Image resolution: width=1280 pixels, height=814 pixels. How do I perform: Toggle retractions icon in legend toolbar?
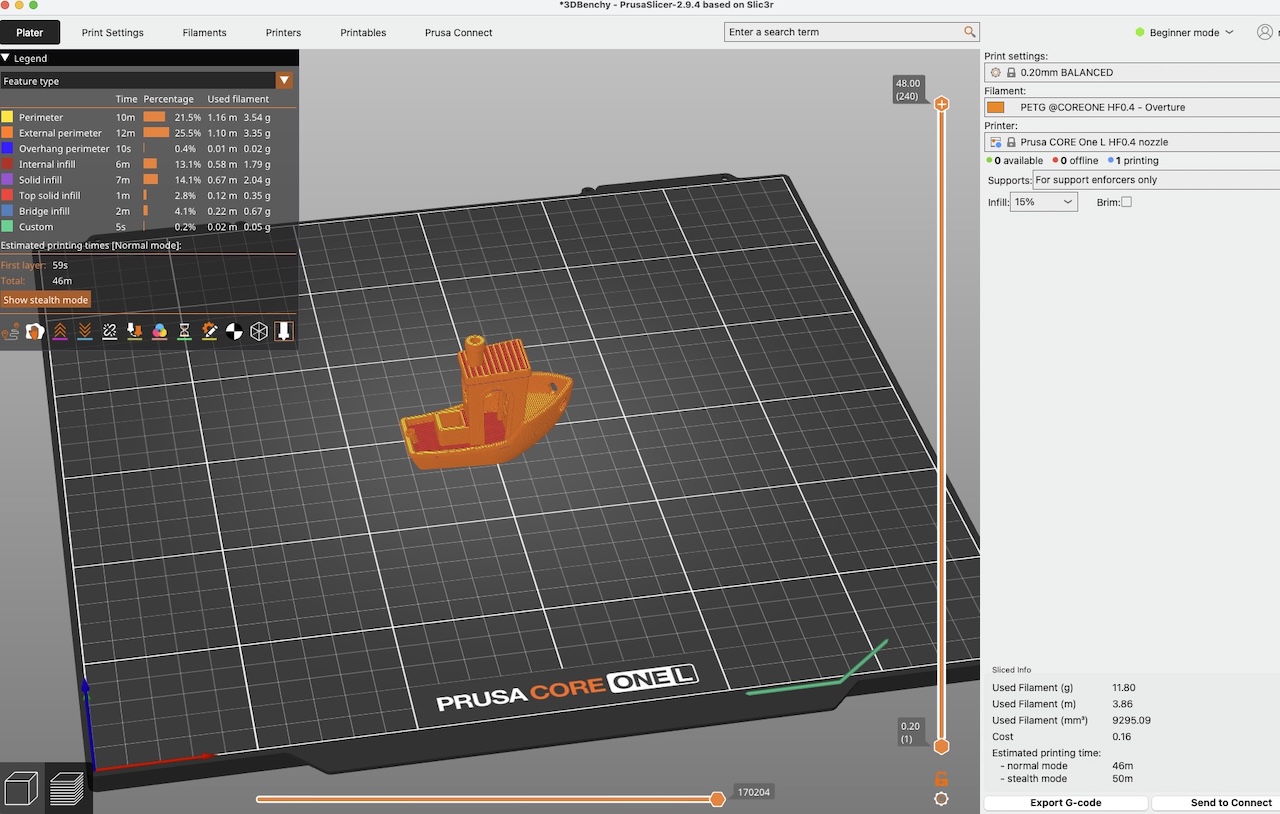[60, 331]
